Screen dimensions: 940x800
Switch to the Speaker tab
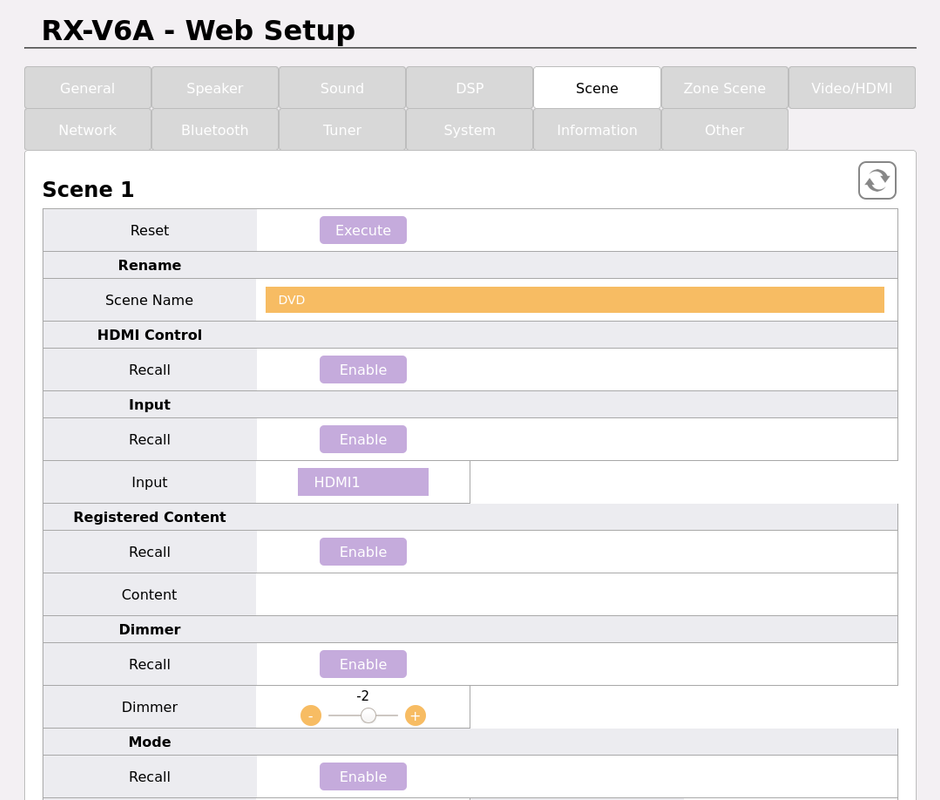pos(215,88)
